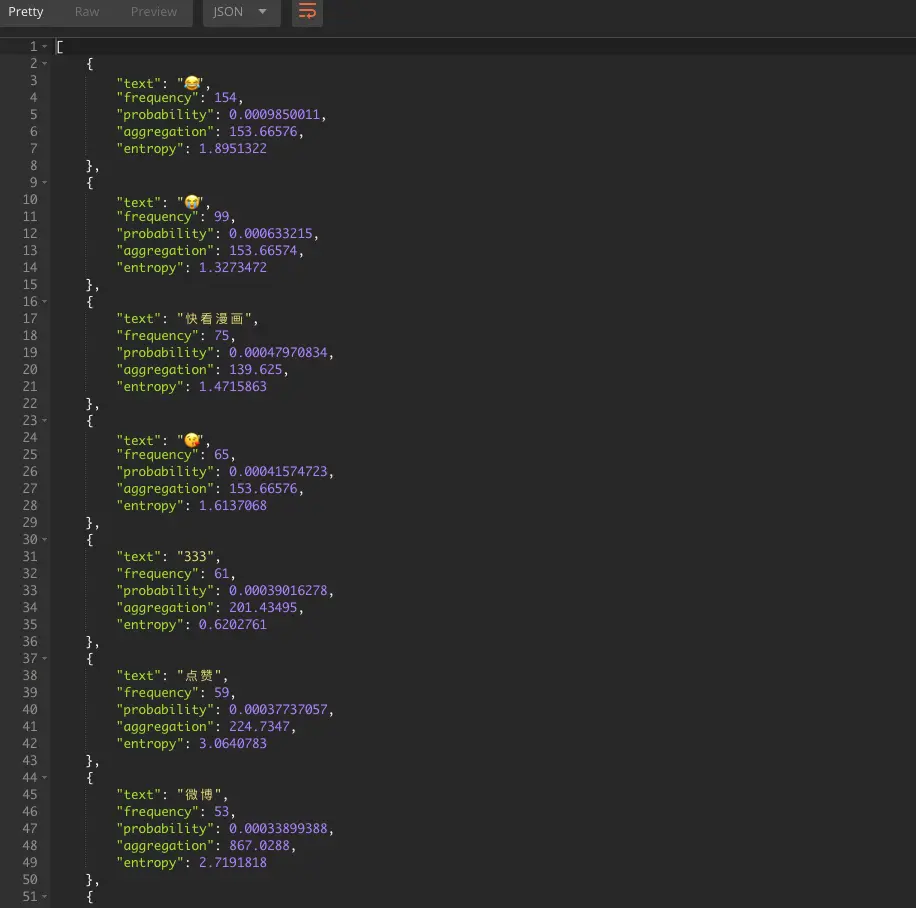The width and height of the screenshot is (916, 908).
Task: Collapse the object starting at line 44
Action: [x=45, y=777]
